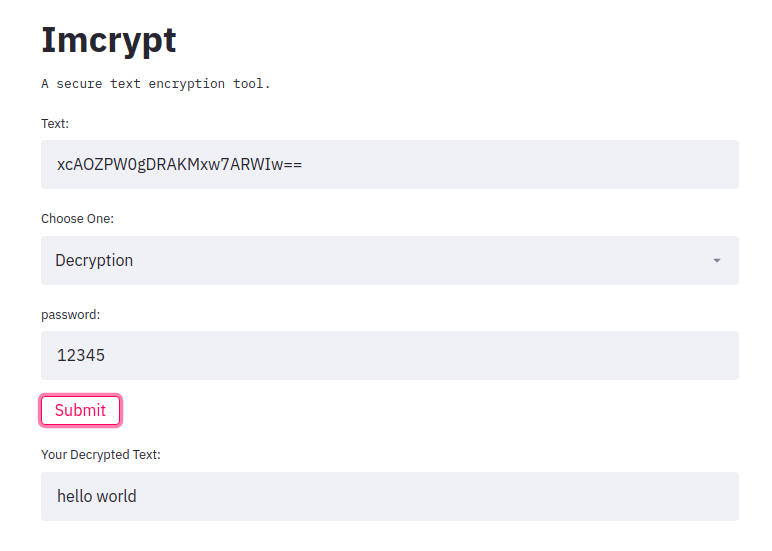772x551 pixels.
Task: Click the 'Text:' field label
Action: tap(55, 124)
